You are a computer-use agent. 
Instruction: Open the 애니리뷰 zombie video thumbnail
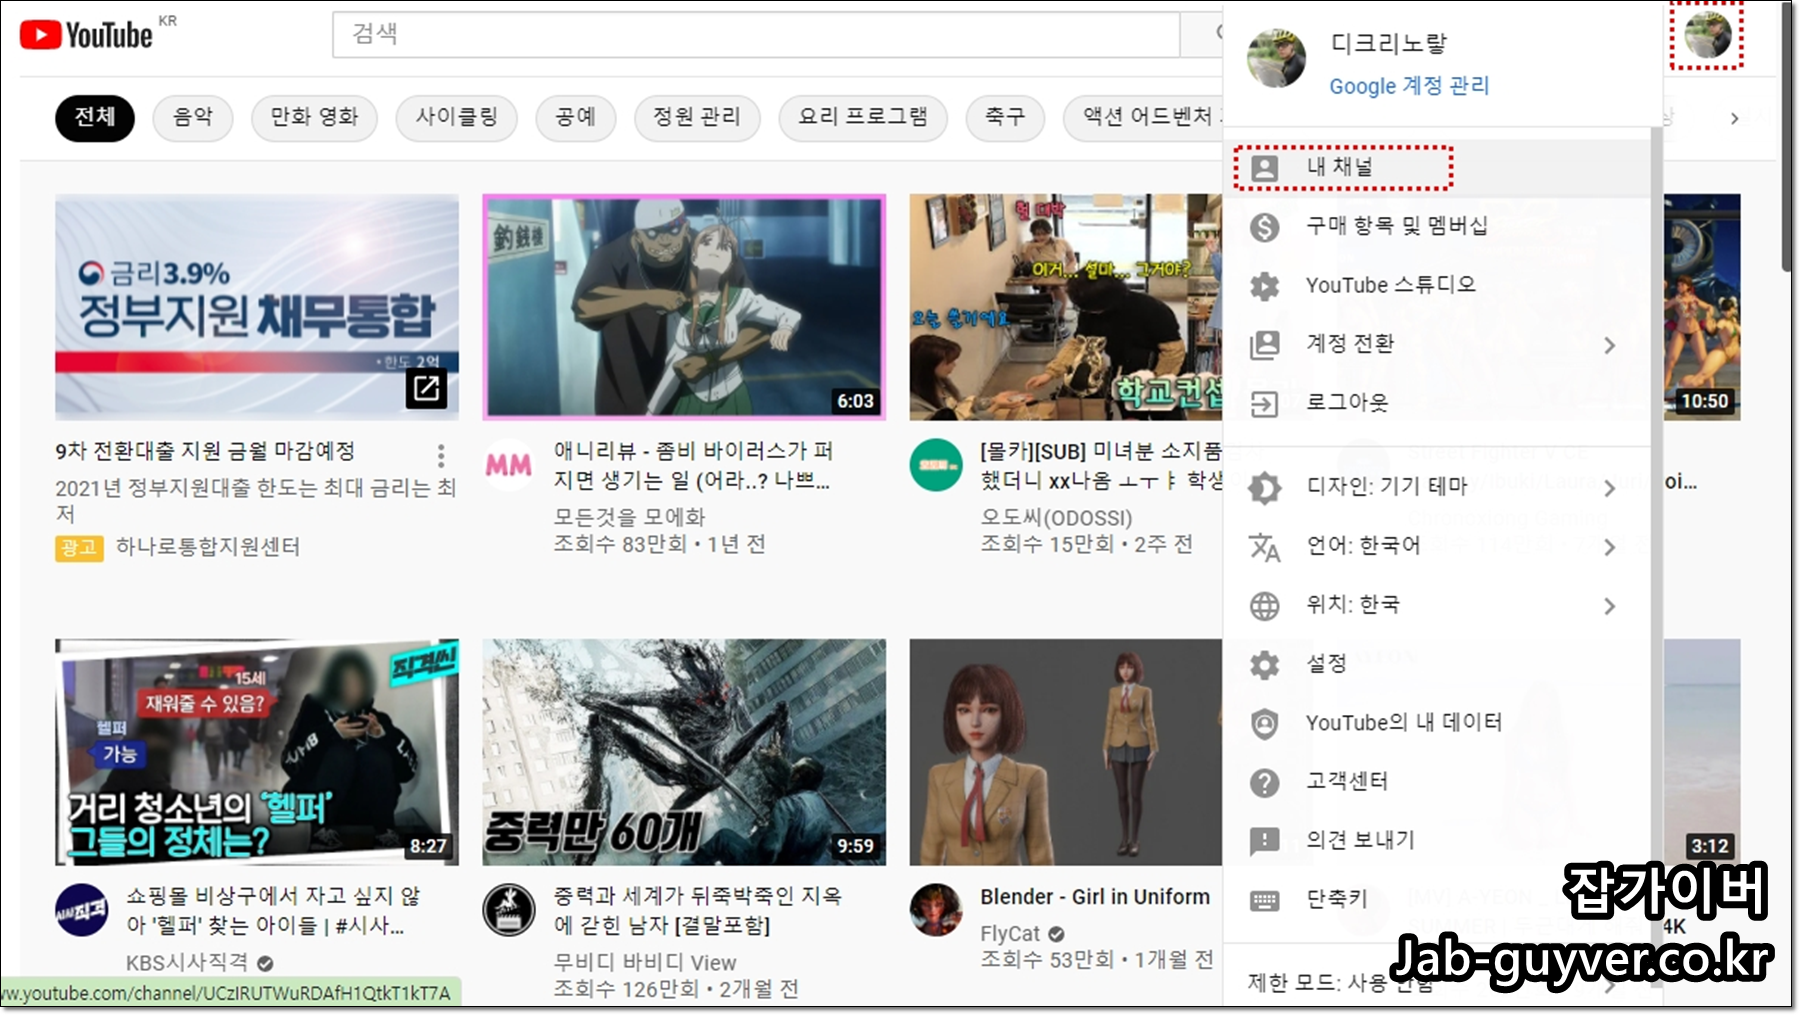point(684,307)
